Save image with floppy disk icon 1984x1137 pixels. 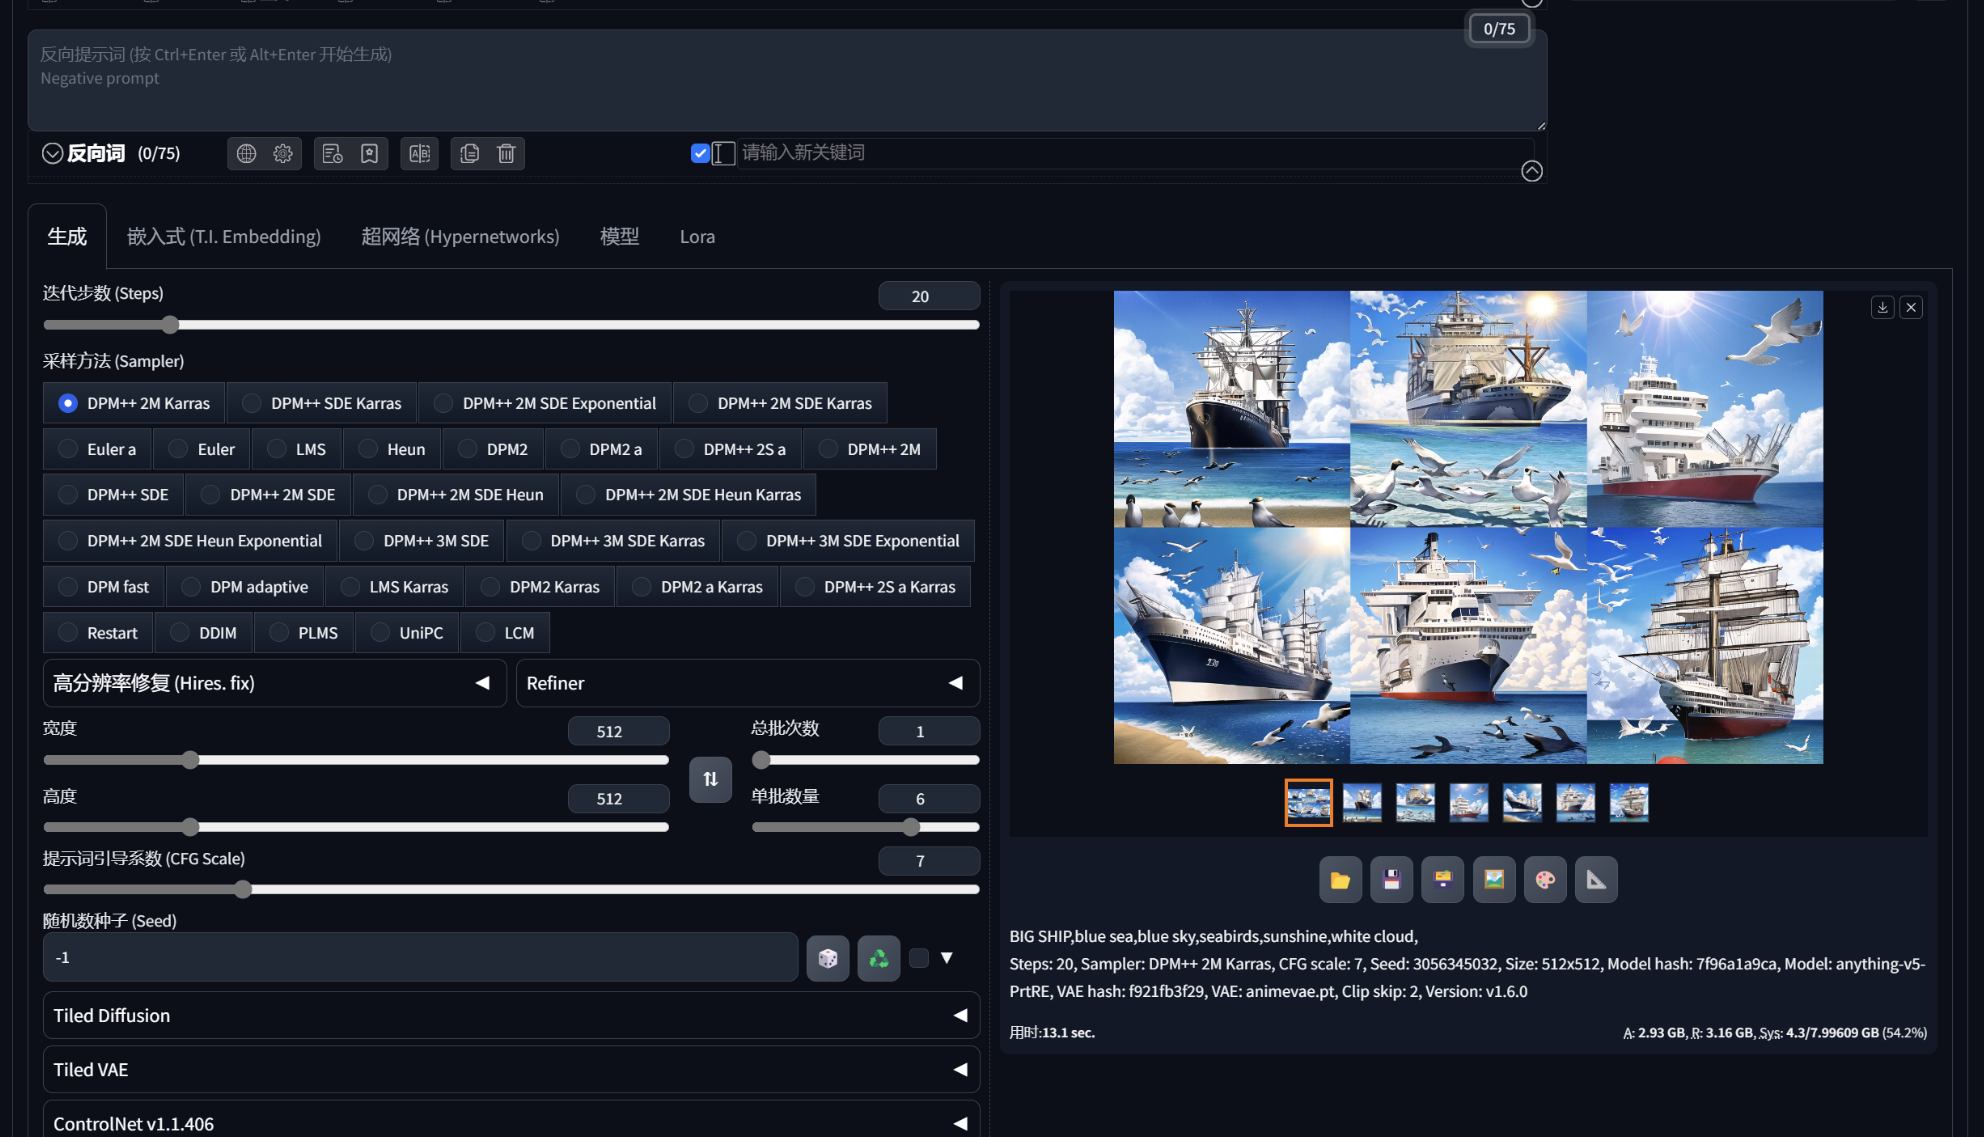(1391, 880)
